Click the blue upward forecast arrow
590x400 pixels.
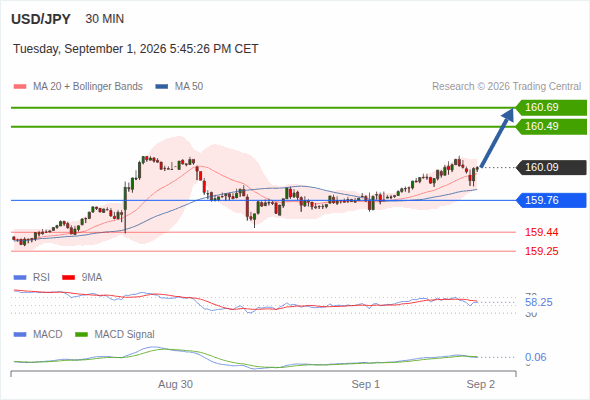pos(497,138)
